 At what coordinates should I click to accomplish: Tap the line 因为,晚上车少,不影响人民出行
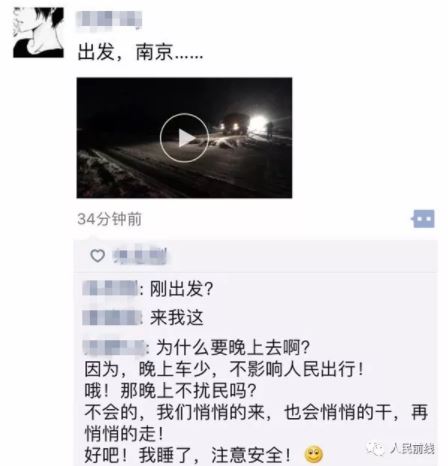coord(224,369)
